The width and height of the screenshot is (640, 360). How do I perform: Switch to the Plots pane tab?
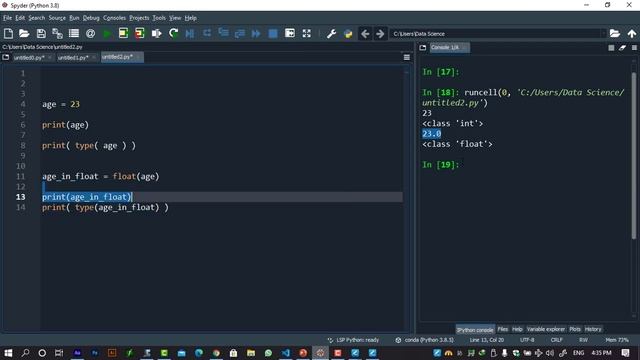tap(575, 329)
